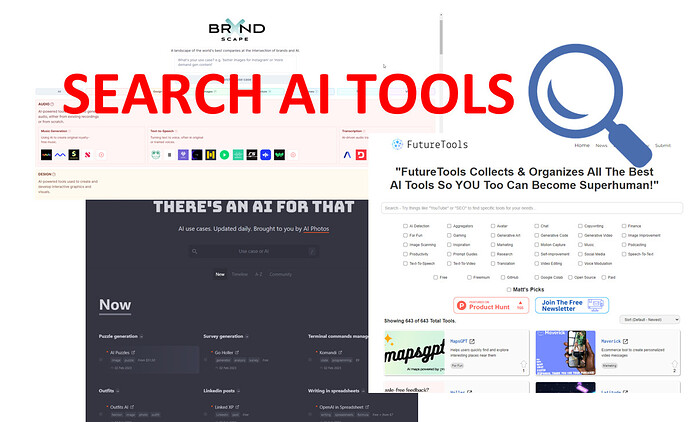The image size is (690, 422).
Task: Open the teal square Text-to-Speech icon
Action: (238, 155)
